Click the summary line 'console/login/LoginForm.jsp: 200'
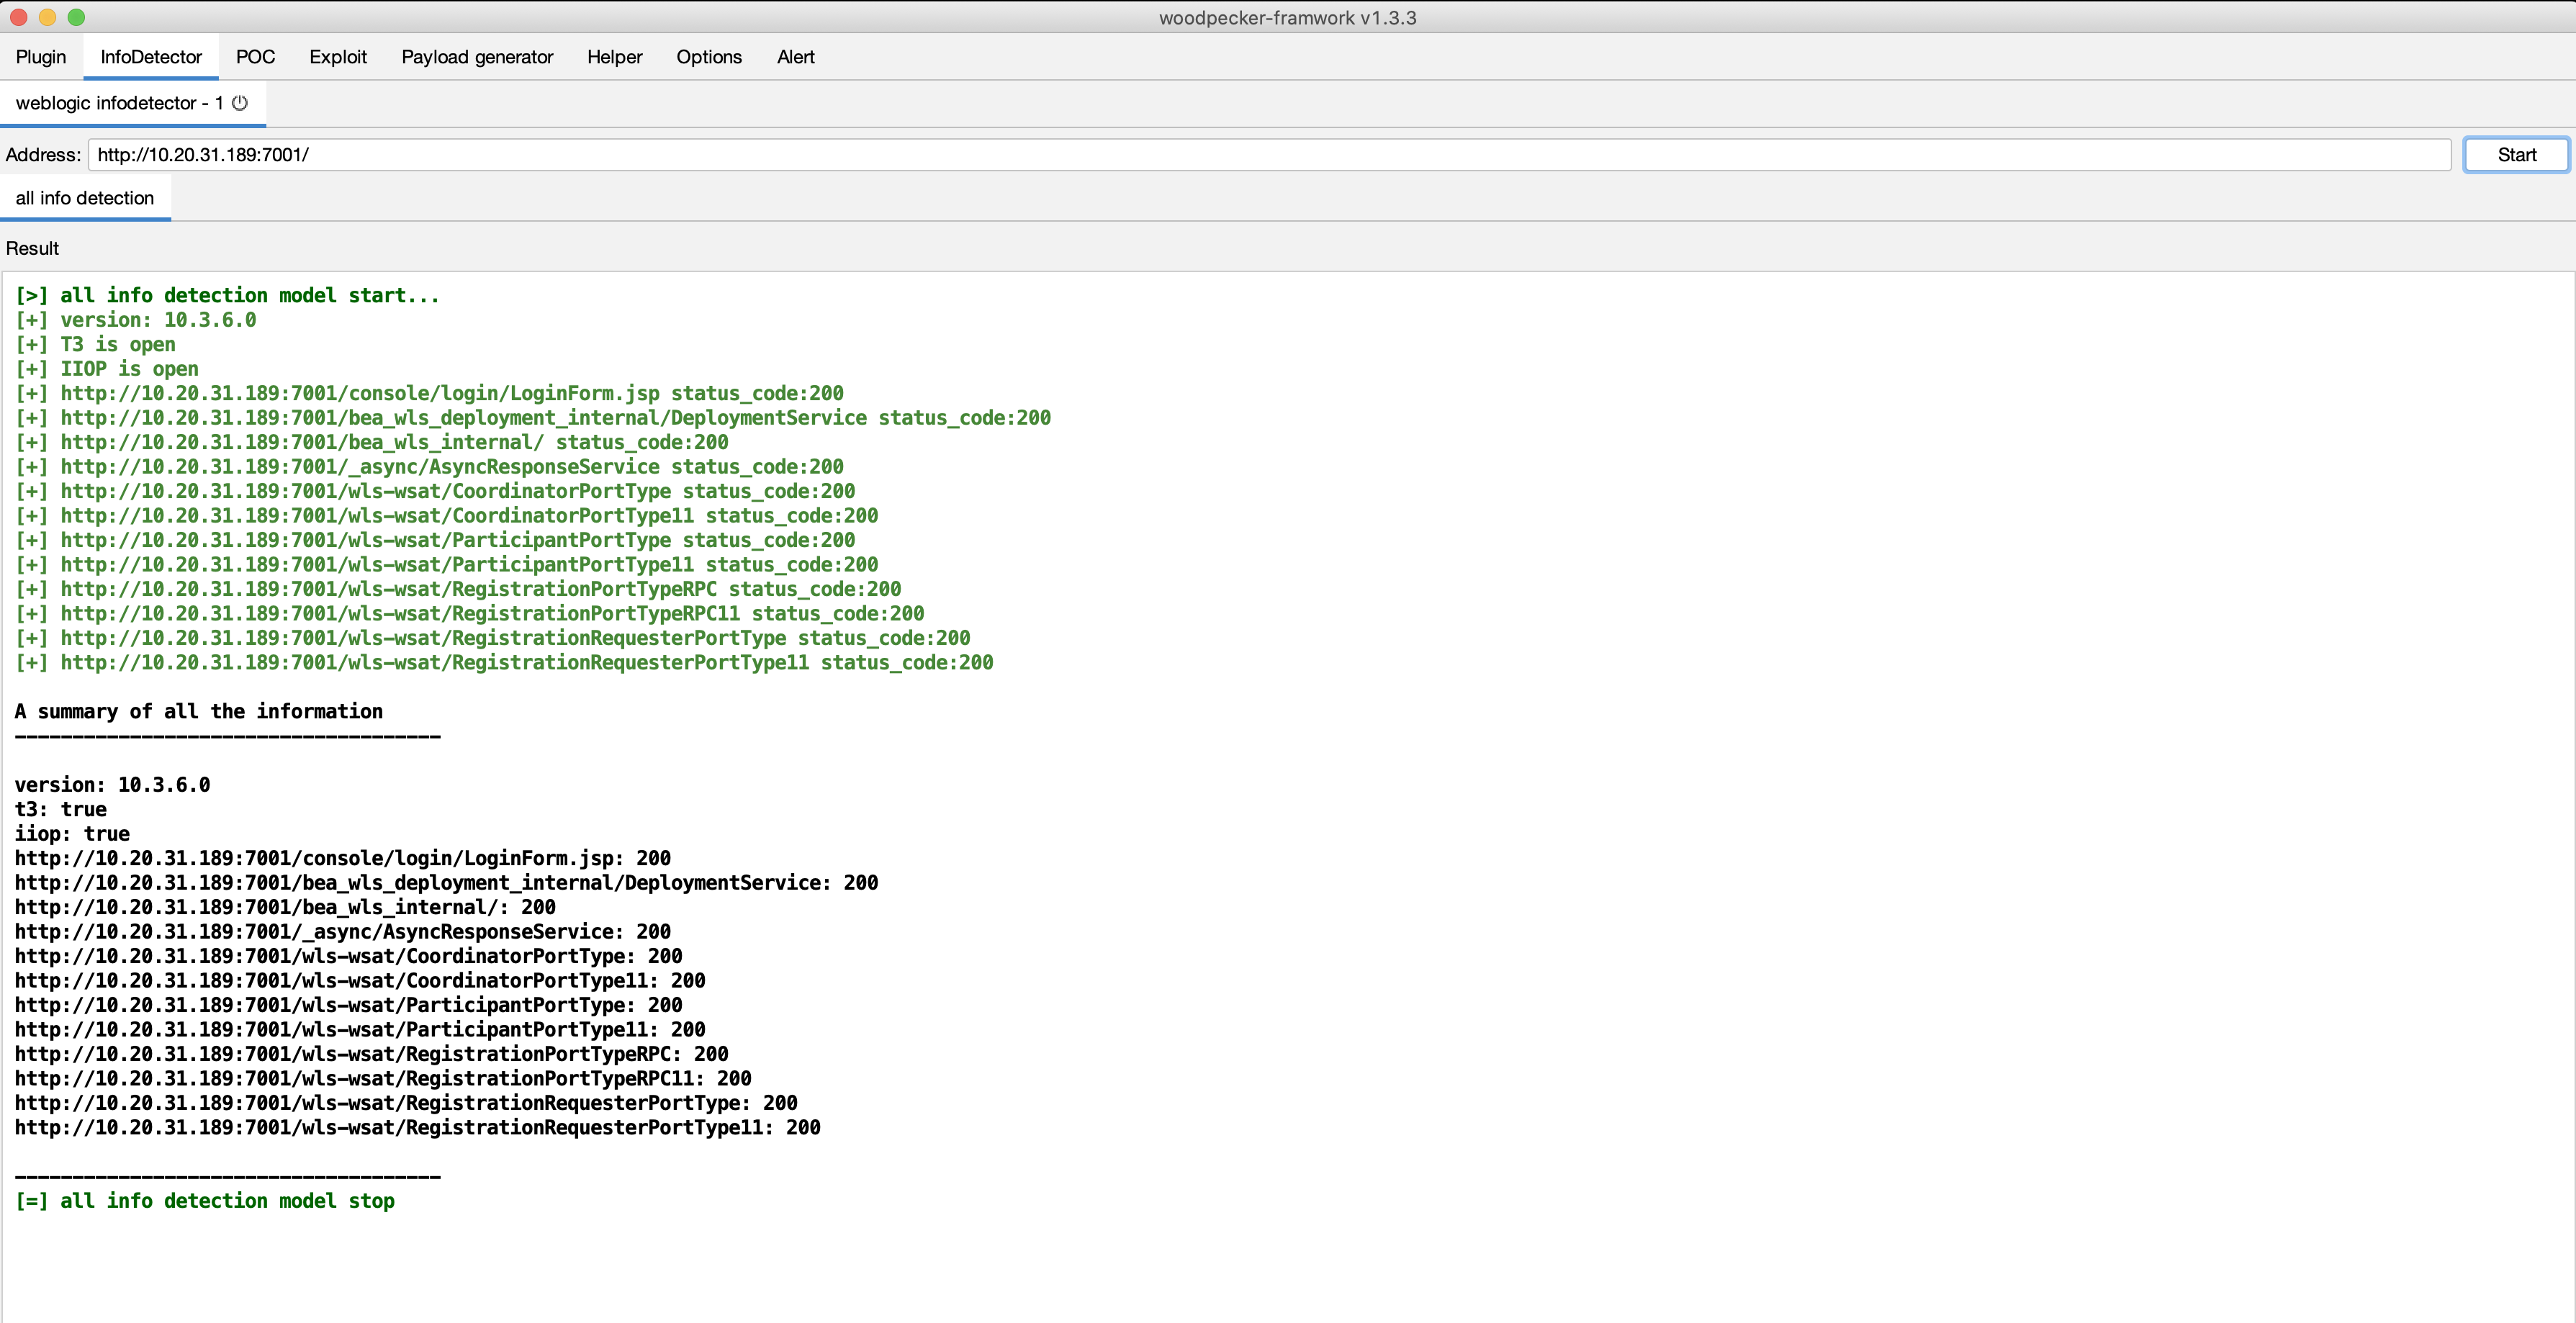Viewport: 2576px width, 1323px height. point(343,858)
